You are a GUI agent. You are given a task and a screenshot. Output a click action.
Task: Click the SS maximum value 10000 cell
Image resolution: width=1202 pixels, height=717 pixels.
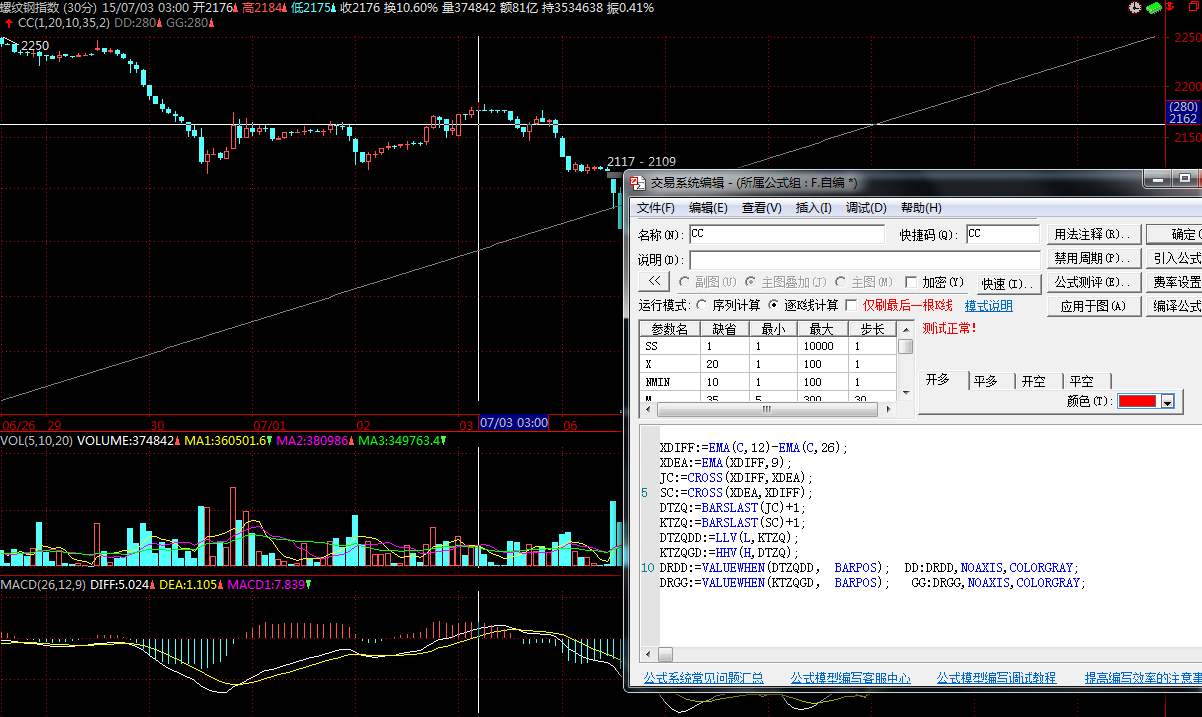(823, 346)
